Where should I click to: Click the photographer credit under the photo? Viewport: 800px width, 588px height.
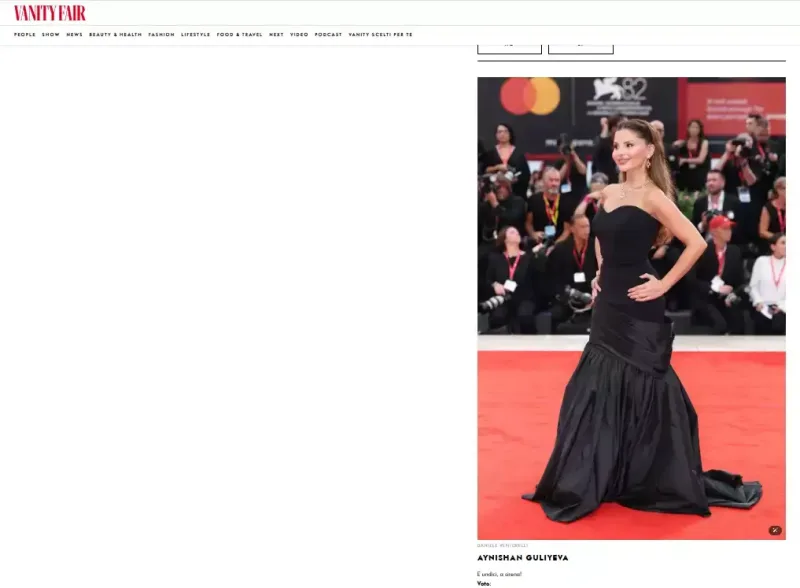click(502, 545)
